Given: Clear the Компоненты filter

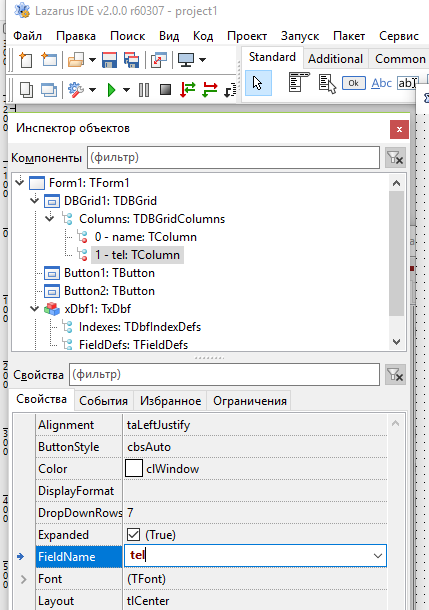Looking at the screenshot, I should [x=396, y=158].
